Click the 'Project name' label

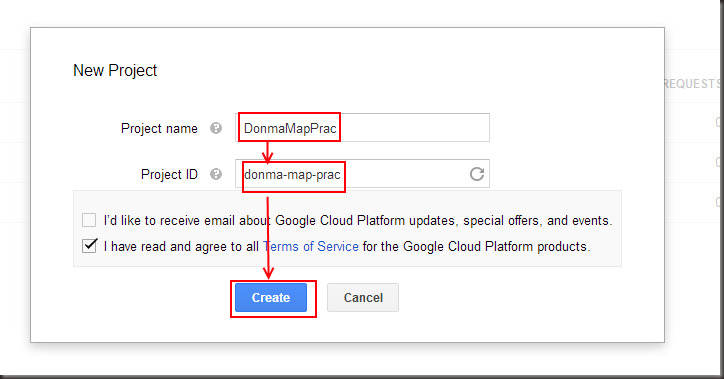point(159,128)
